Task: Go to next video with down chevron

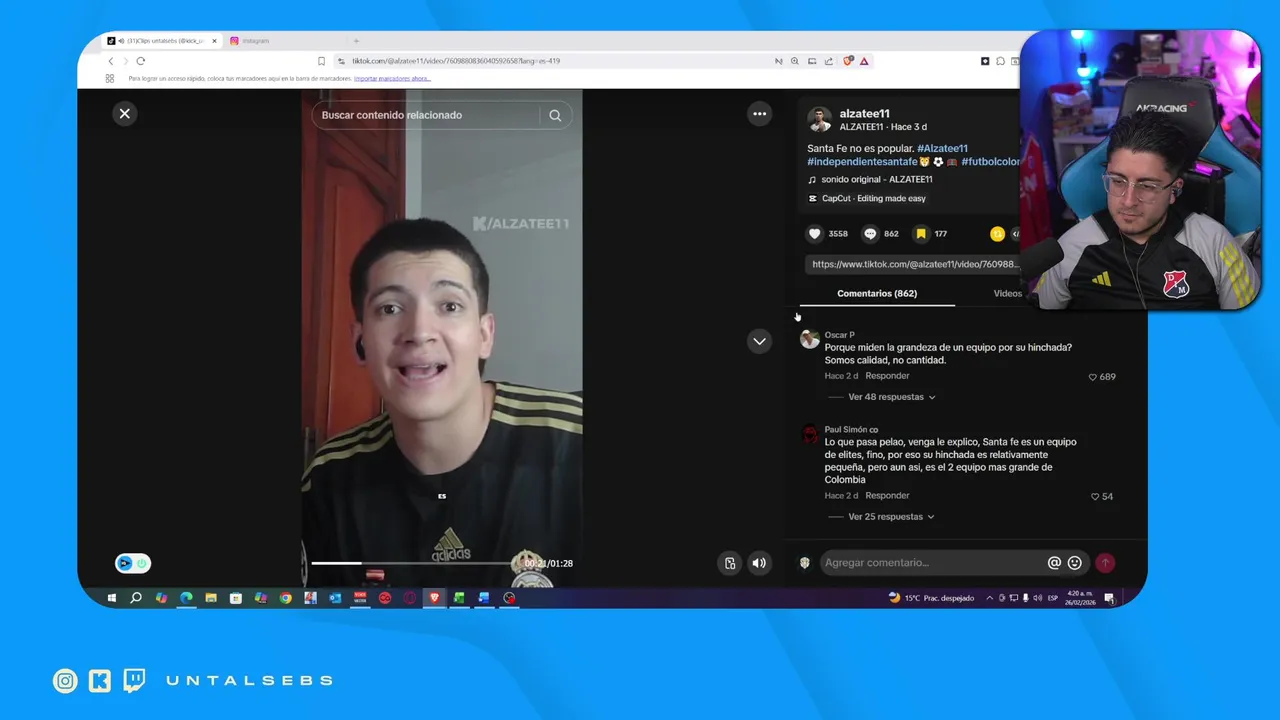Action: tap(760, 341)
